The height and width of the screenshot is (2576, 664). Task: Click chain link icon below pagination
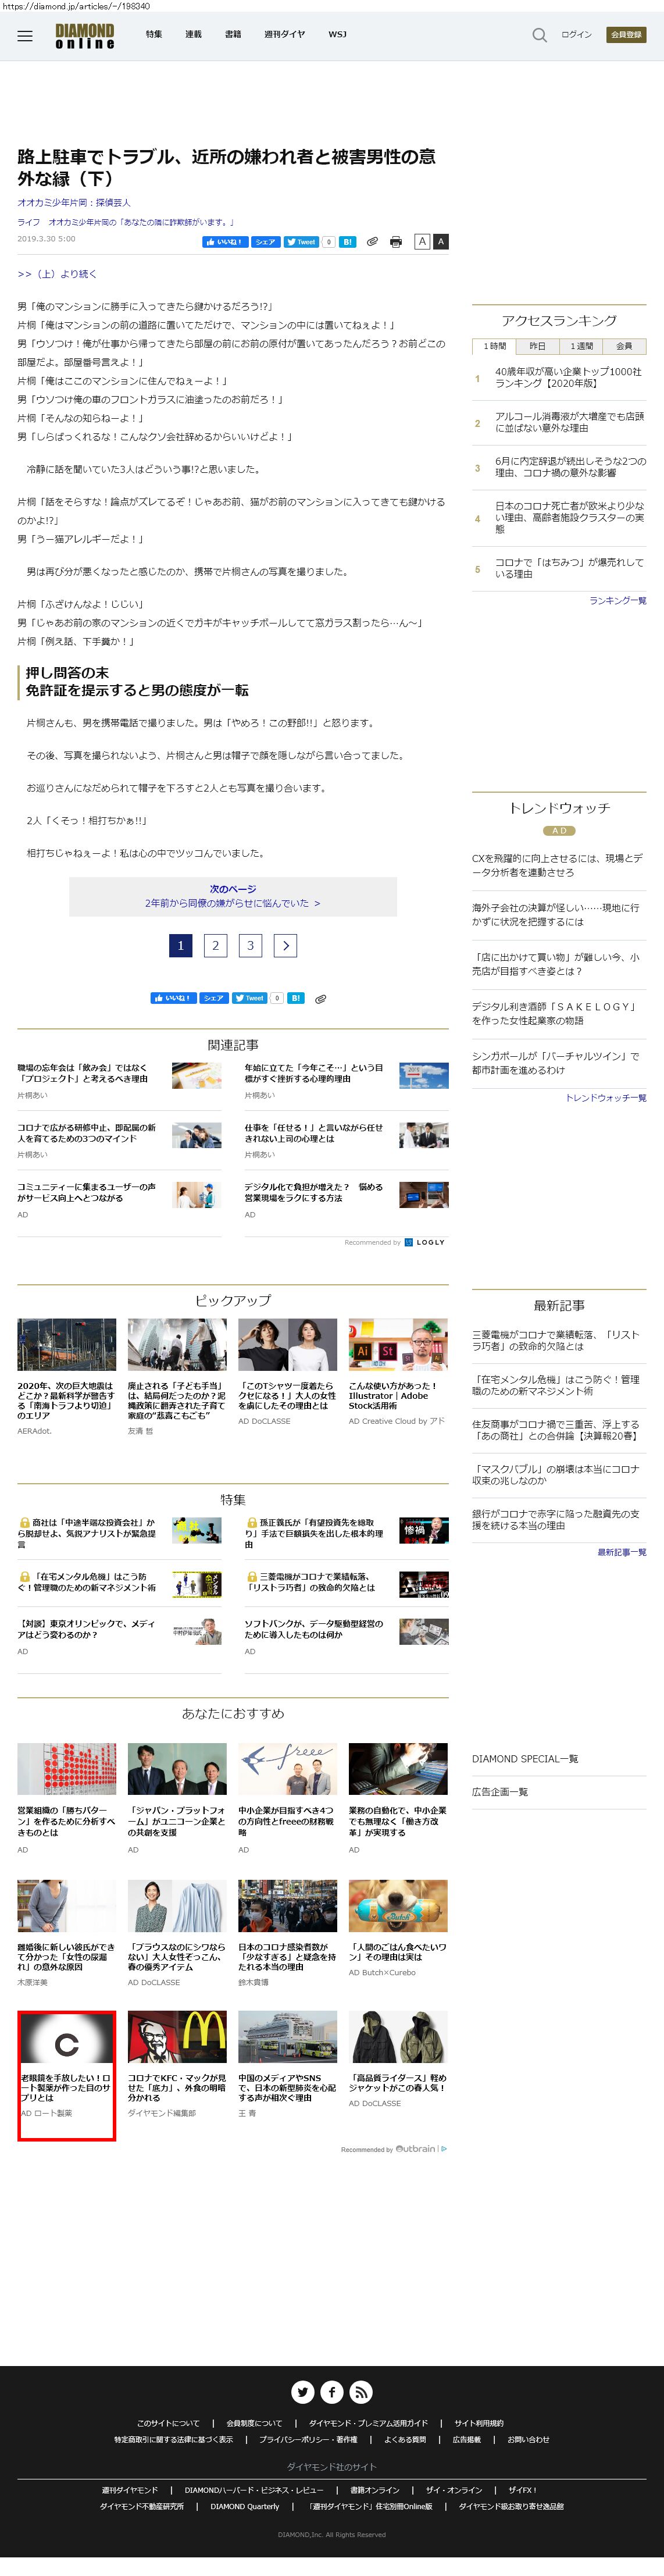point(321,998)
